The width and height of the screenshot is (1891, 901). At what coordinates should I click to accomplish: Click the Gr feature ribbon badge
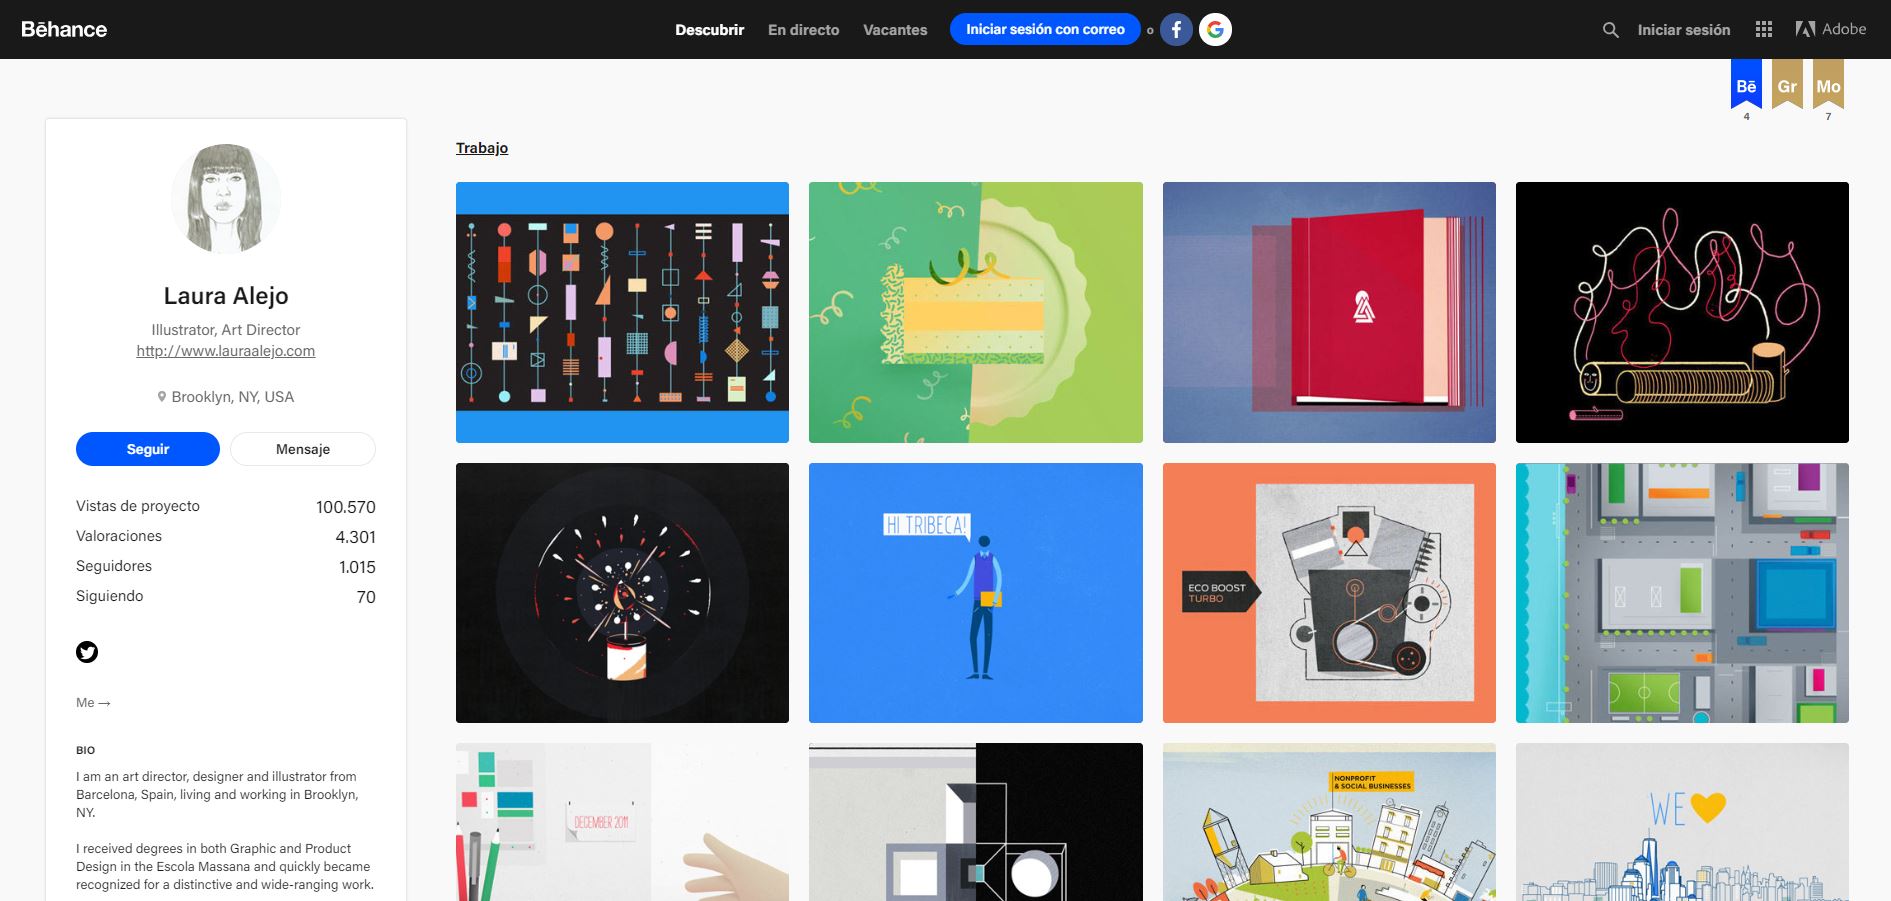[x=1787, y=84]
